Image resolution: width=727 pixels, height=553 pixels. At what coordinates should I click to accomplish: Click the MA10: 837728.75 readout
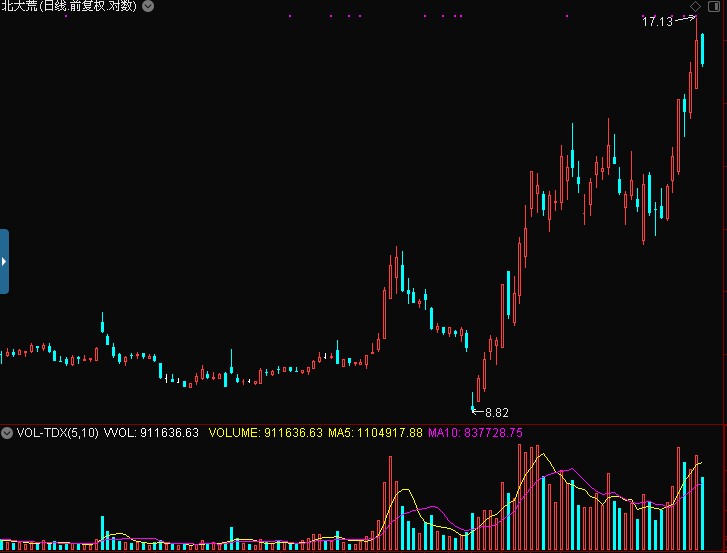coord(475,433)
